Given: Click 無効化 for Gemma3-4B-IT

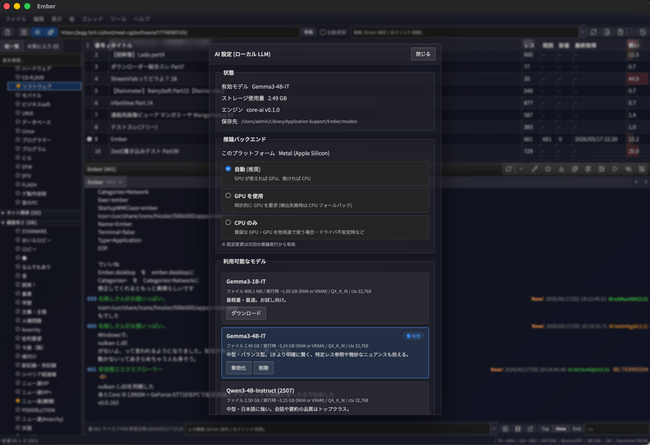Looking at the screenshot, I should (238, 368).
